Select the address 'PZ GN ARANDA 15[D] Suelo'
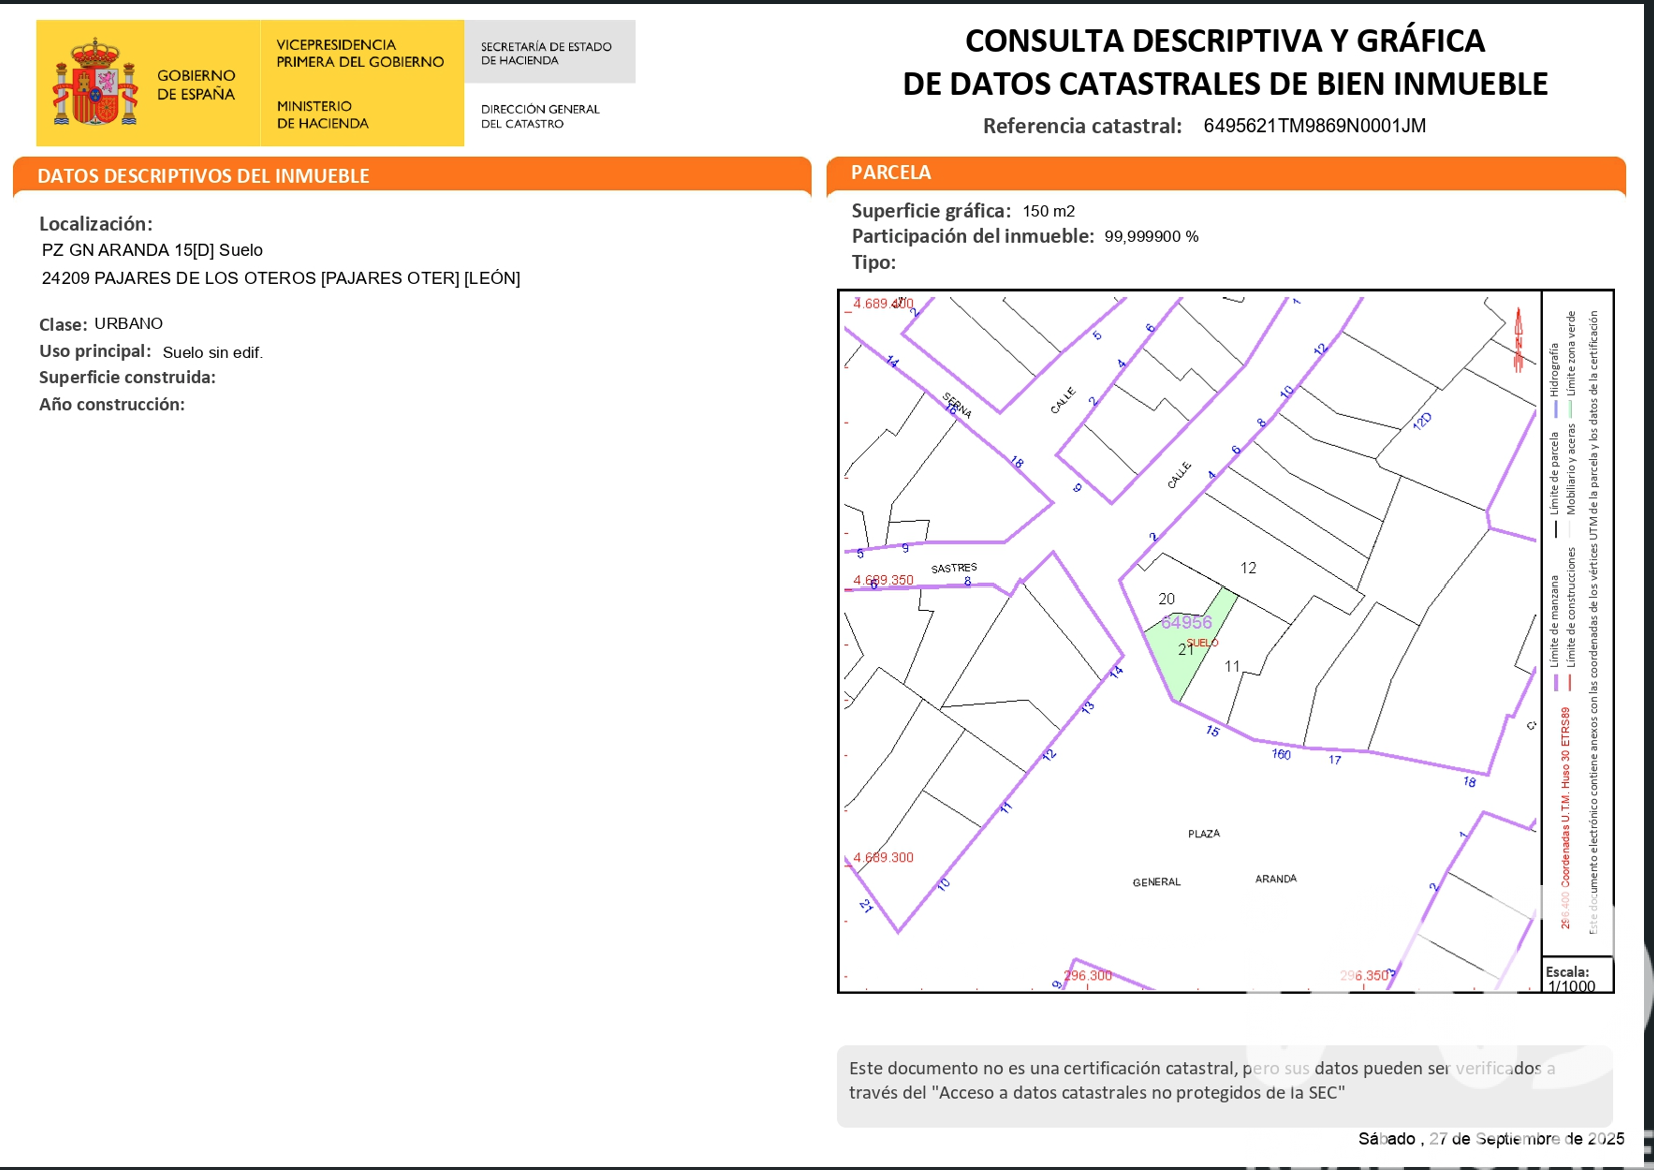 coord(152,250)
